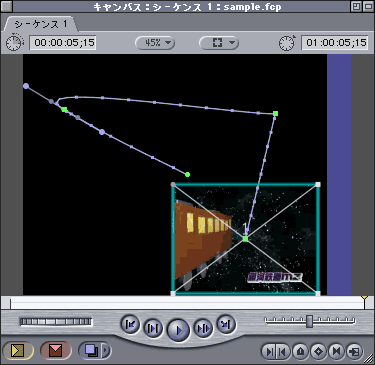Click the Match Frame button
Viewport: 375px width, 365px height.
tap(354, 351)
